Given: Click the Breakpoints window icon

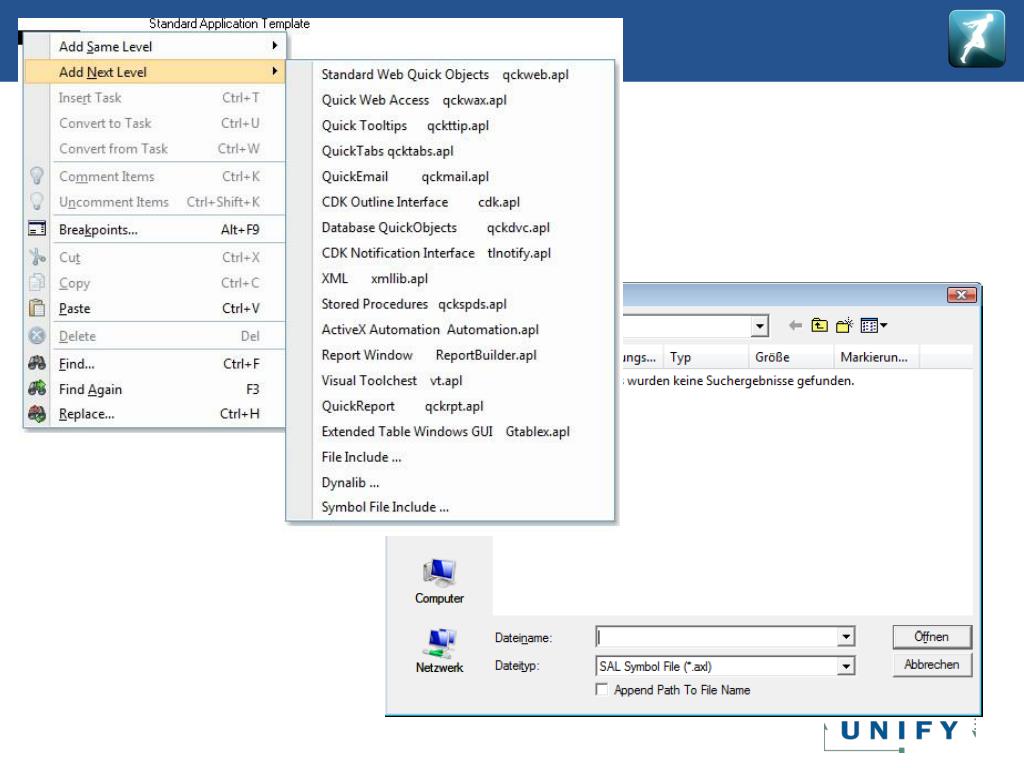Looking at the screenshot, I should [x=37, y=229].
